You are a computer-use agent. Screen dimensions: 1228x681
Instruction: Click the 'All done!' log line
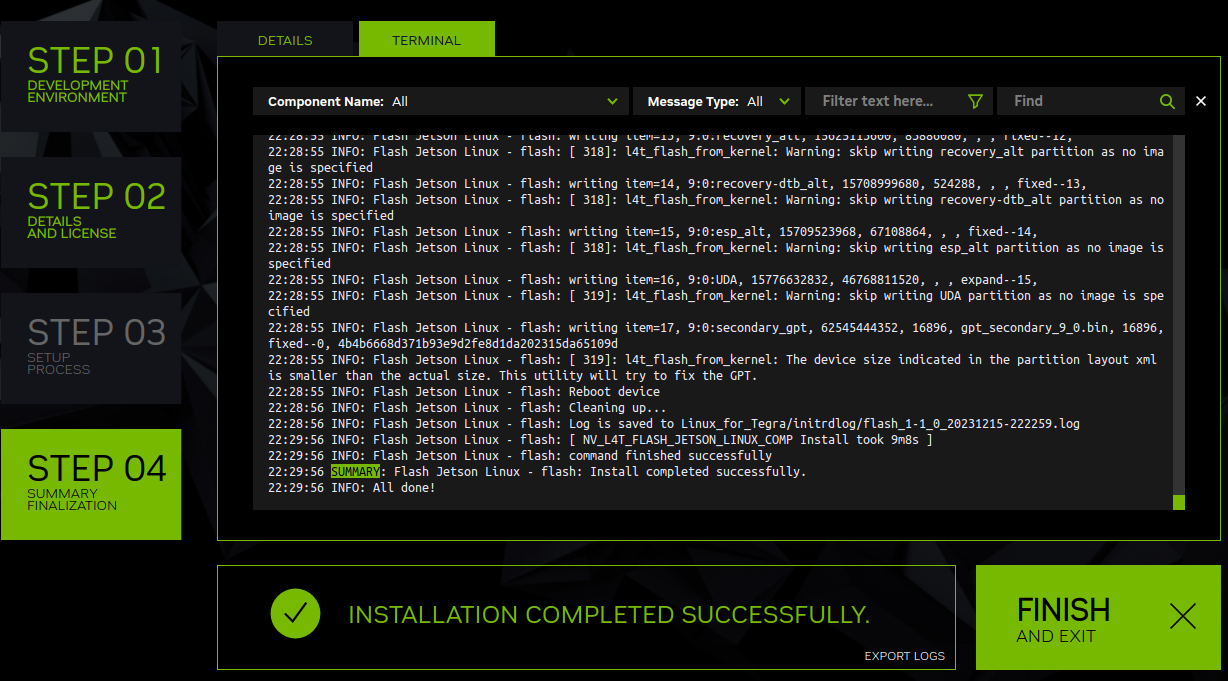(x=352, y=488)
